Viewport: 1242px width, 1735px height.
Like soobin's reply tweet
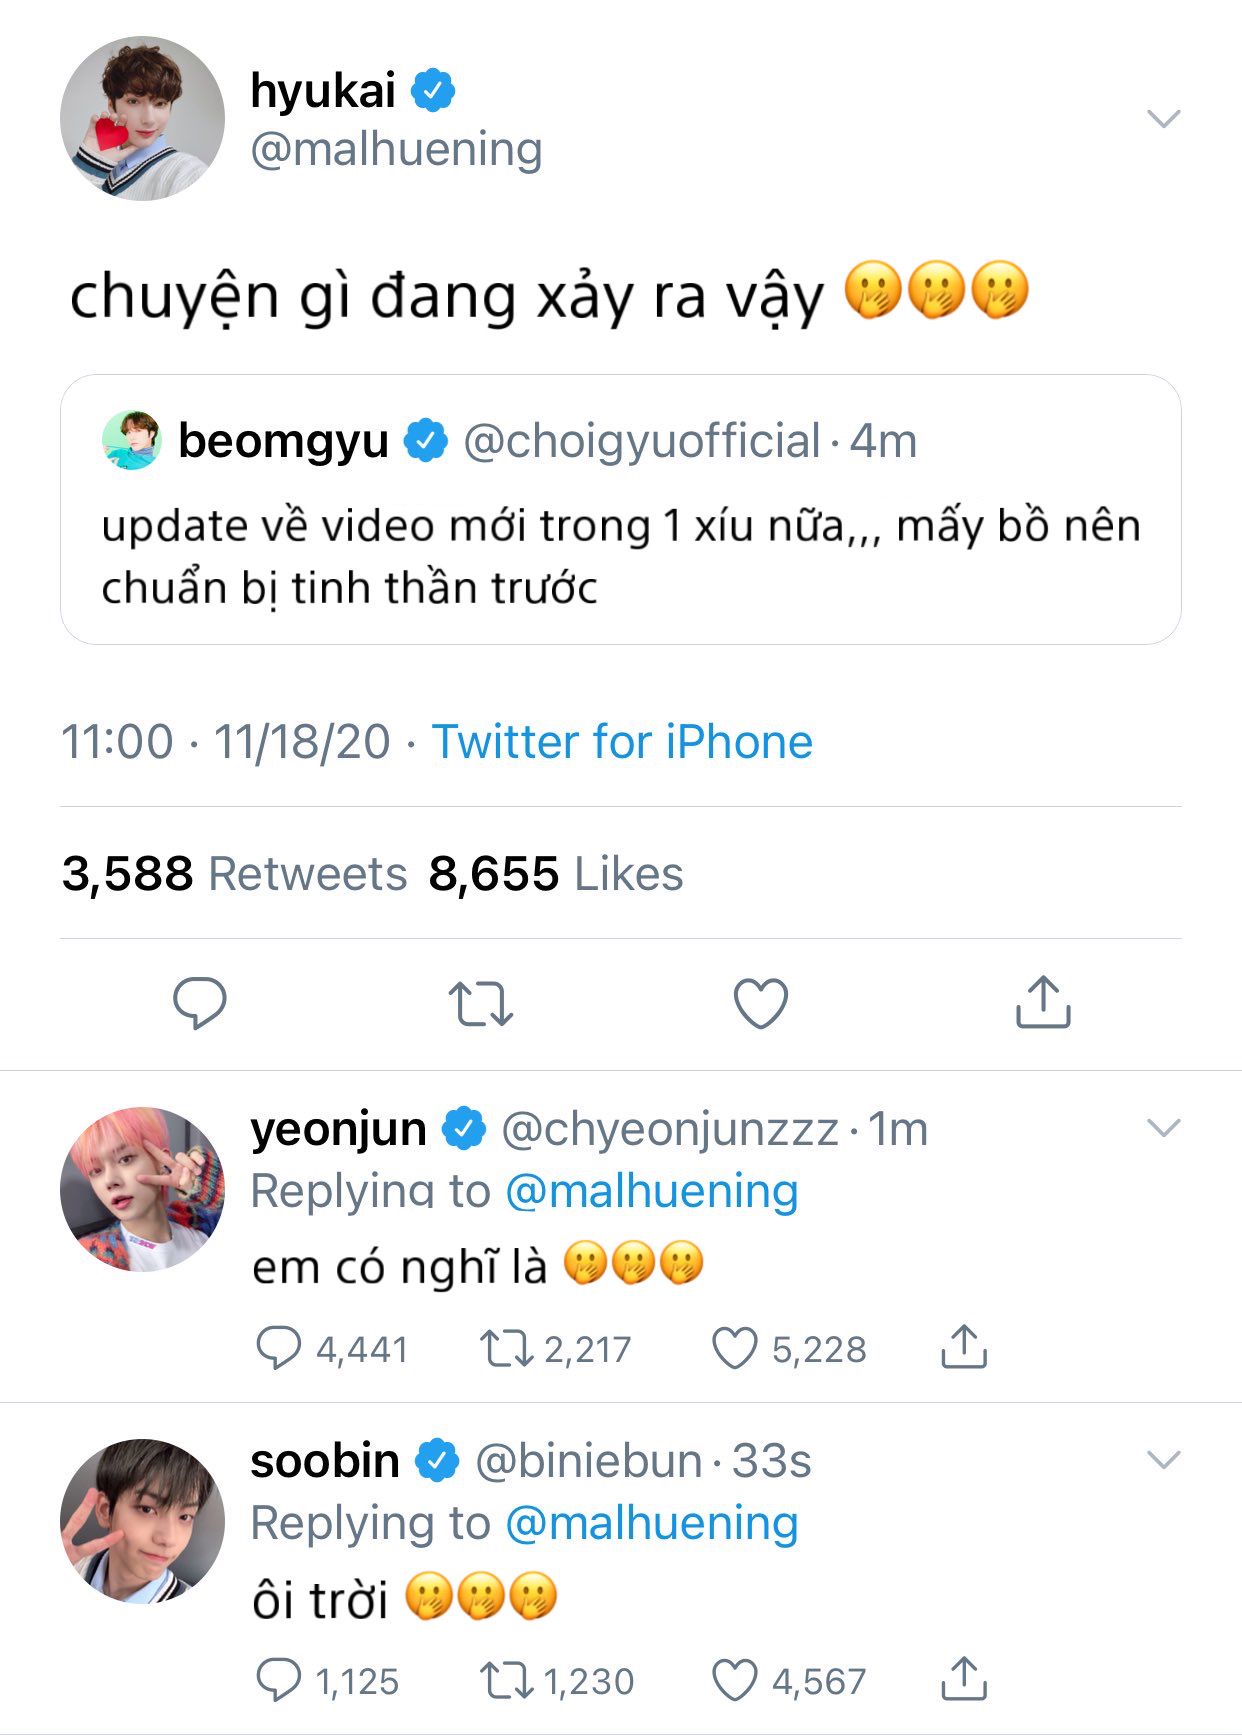pyautogui.click(x=734, y=1680)
